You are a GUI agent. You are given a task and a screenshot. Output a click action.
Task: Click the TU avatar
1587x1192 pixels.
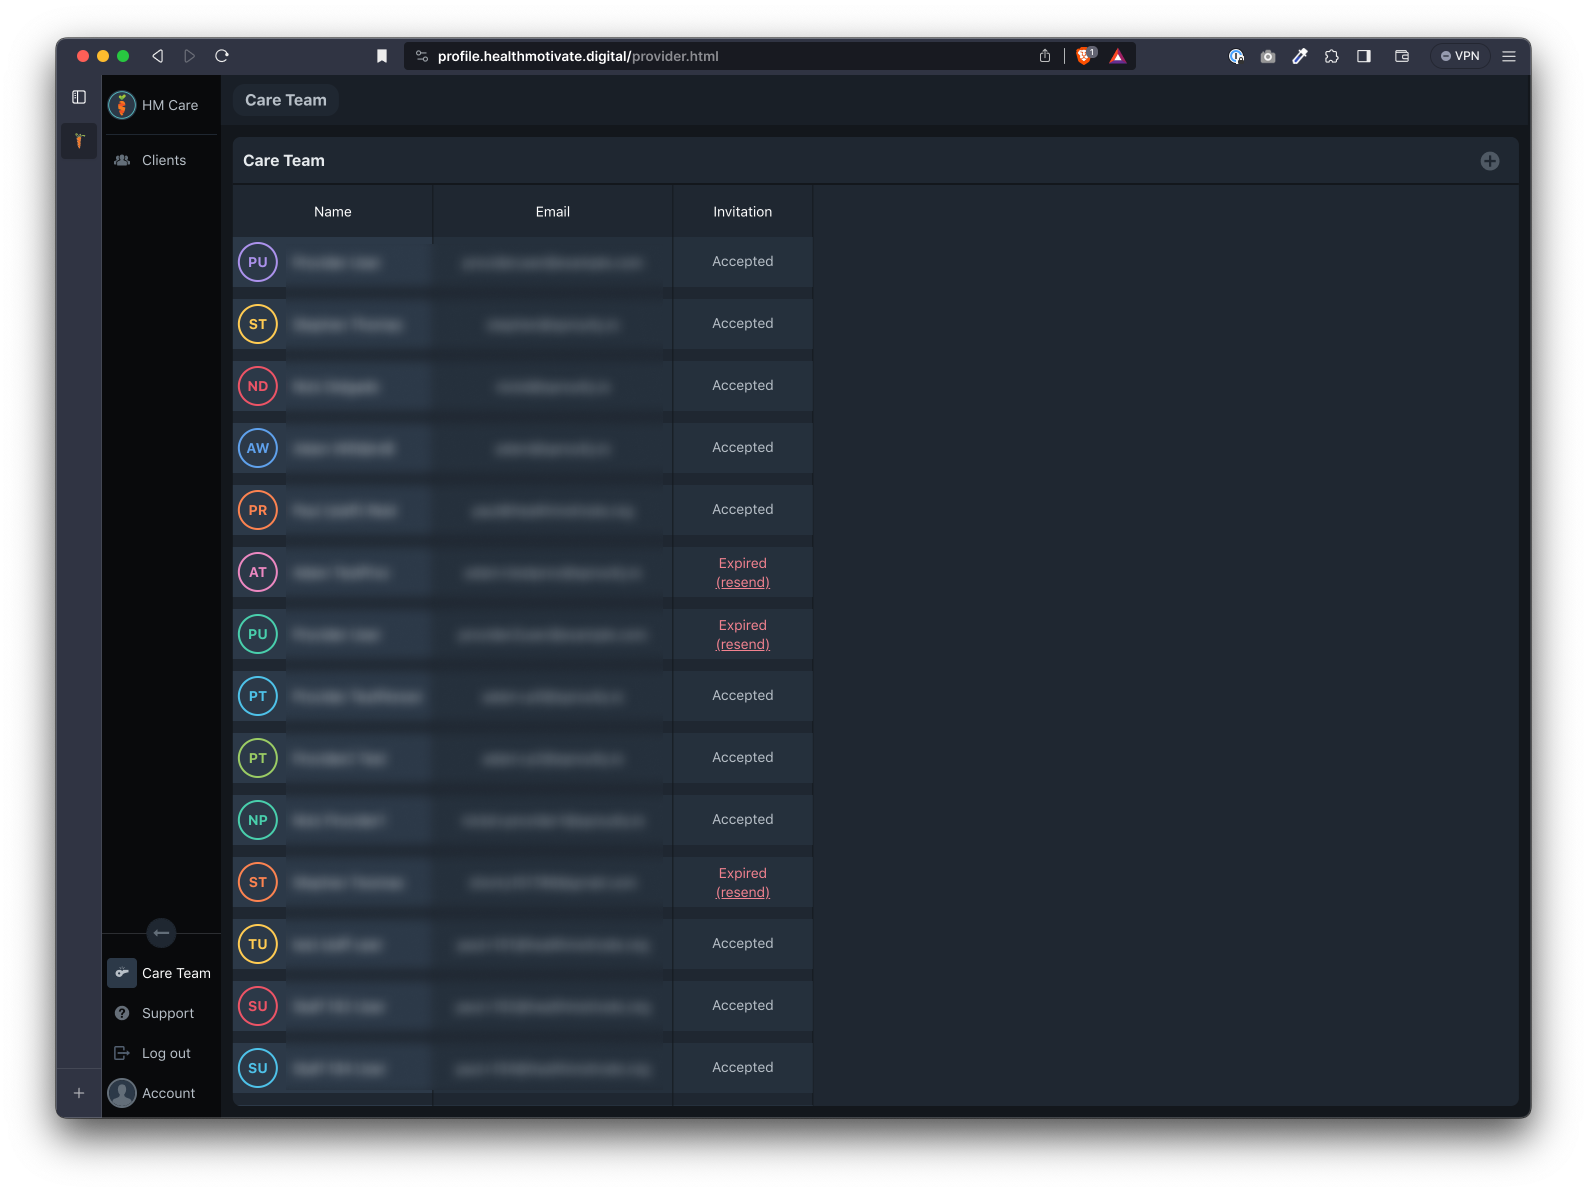(258, 944)
